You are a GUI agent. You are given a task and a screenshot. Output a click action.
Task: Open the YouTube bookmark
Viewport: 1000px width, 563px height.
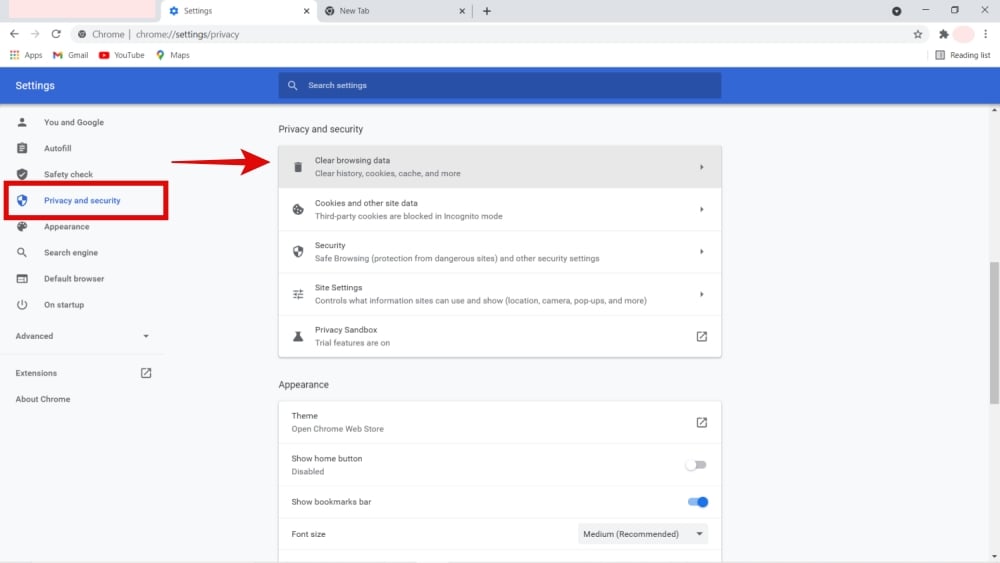pos(121,55)
